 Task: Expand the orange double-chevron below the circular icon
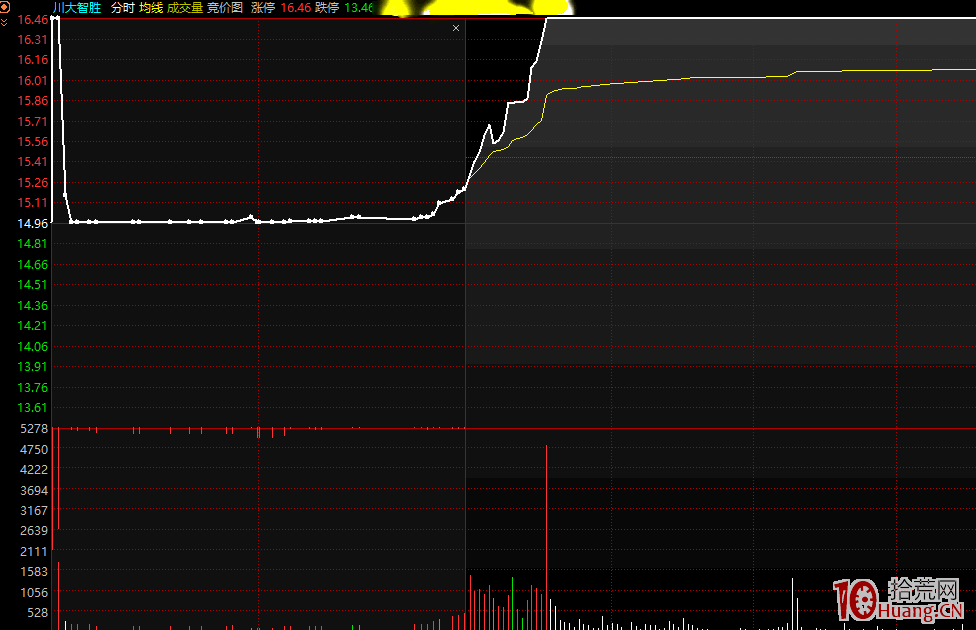click(4, 22)
